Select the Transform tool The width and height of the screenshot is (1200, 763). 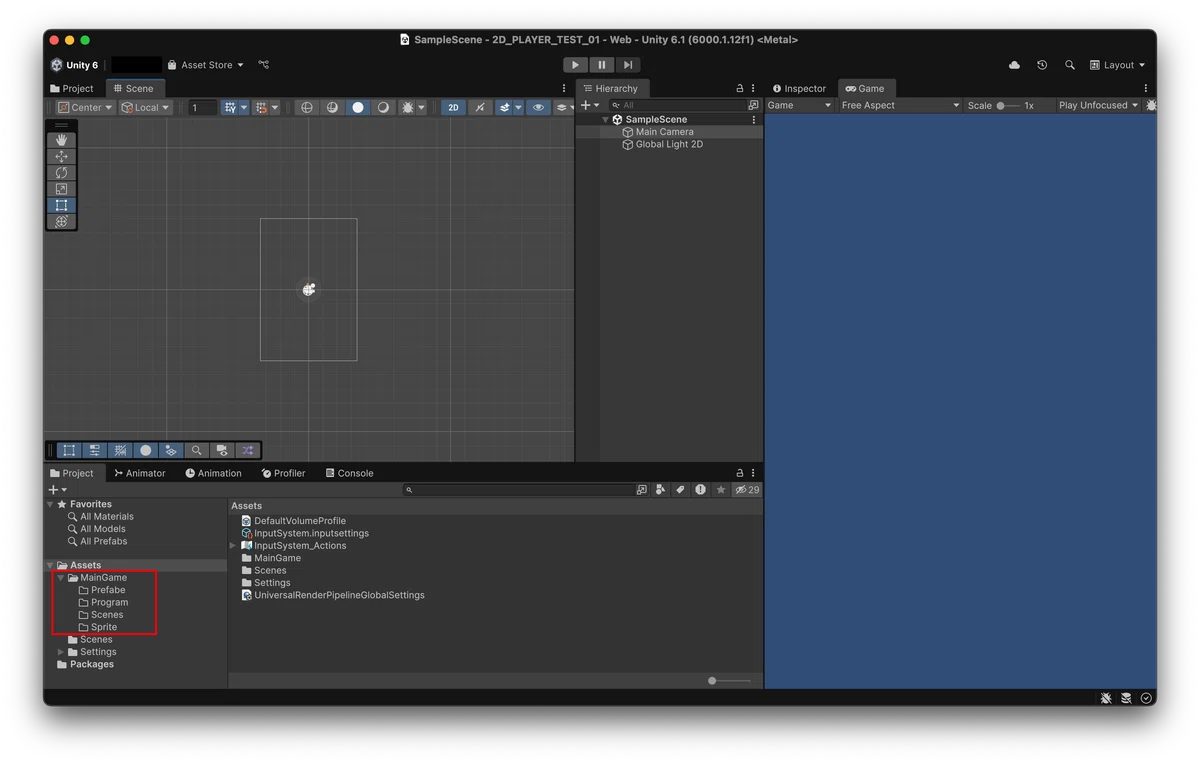[61, 221]
